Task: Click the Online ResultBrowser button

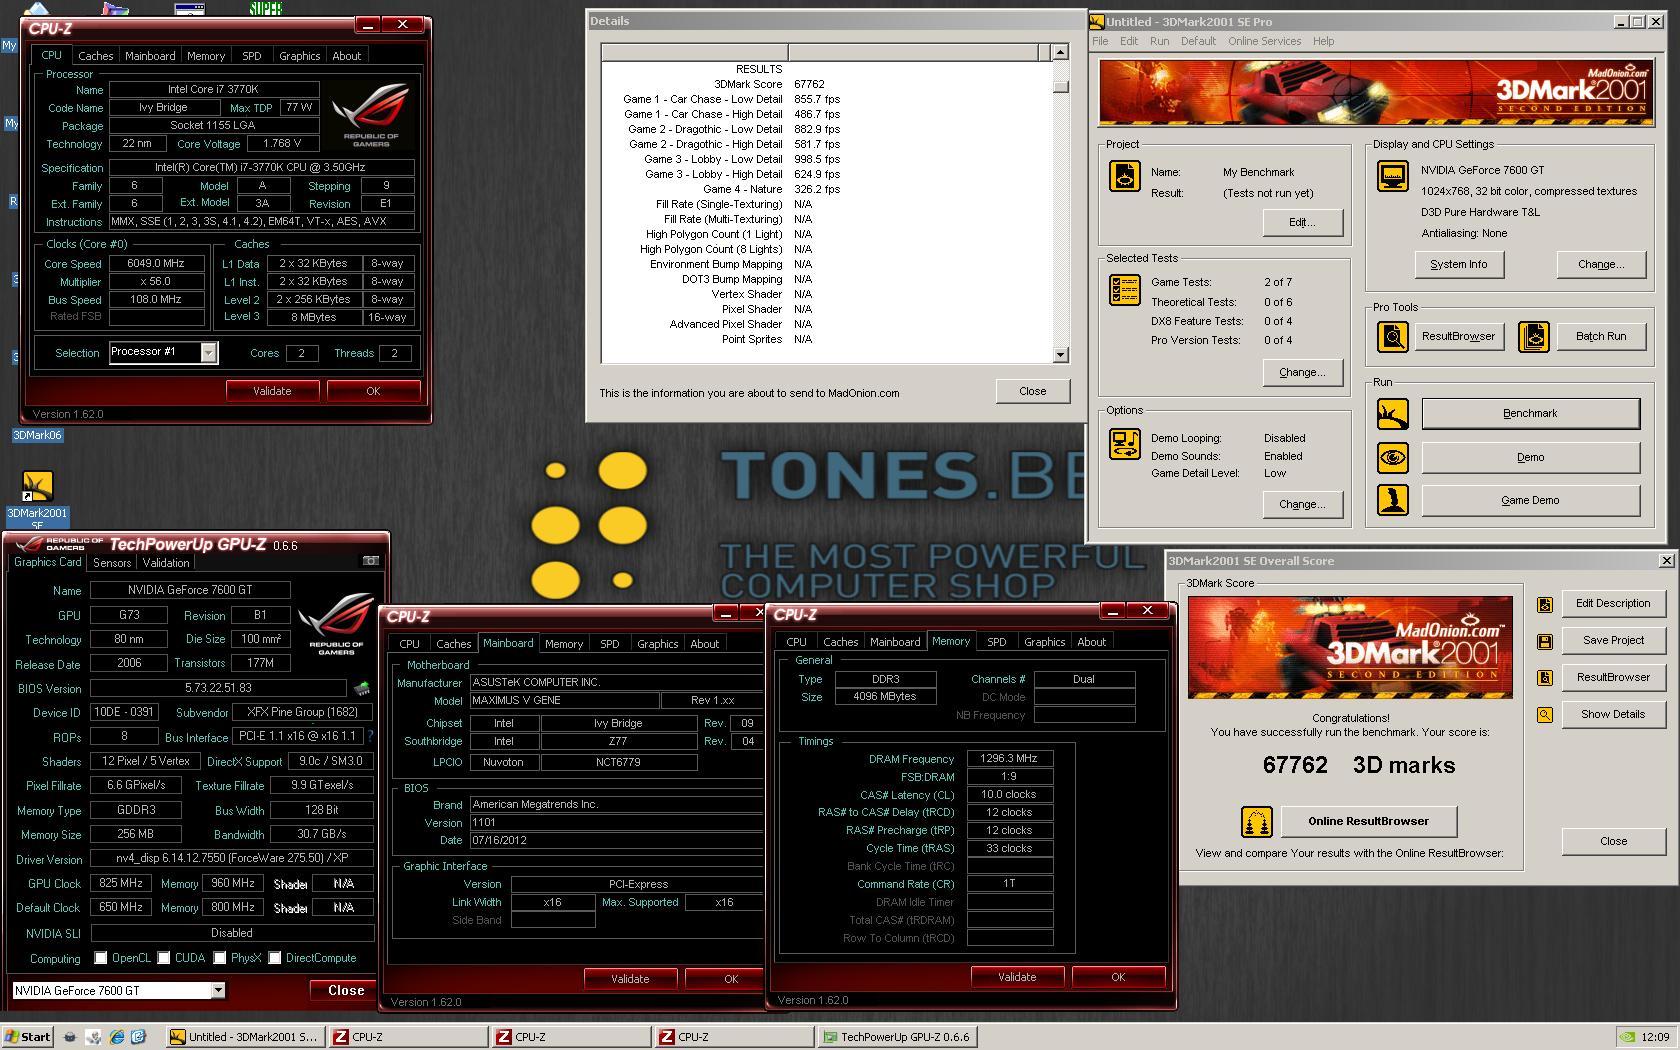Action: [1368, 822]
